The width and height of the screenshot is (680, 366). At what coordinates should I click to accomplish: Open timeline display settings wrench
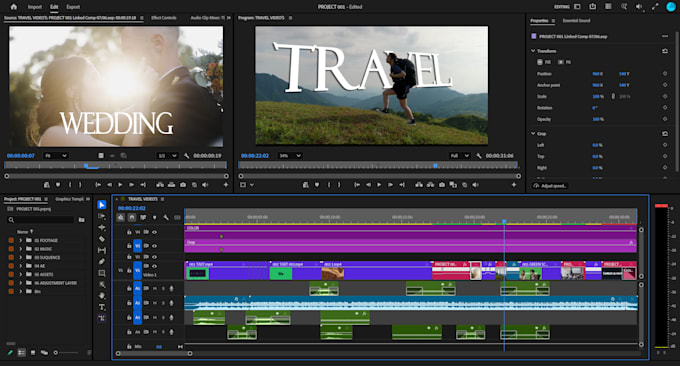click(x=166, y=217)
